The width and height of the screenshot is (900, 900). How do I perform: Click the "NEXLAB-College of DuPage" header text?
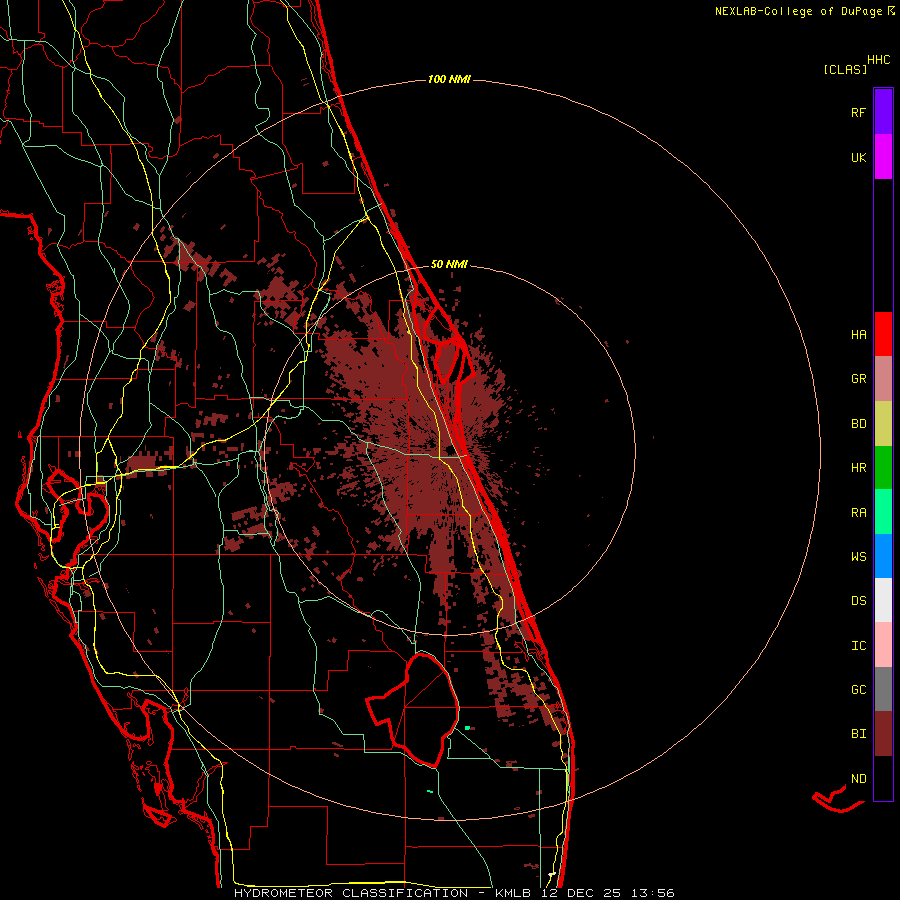[798, 11]
